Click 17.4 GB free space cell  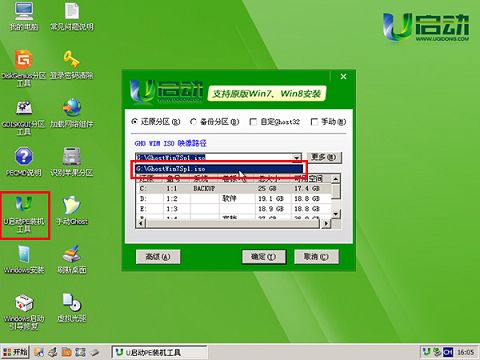point(307,189)
